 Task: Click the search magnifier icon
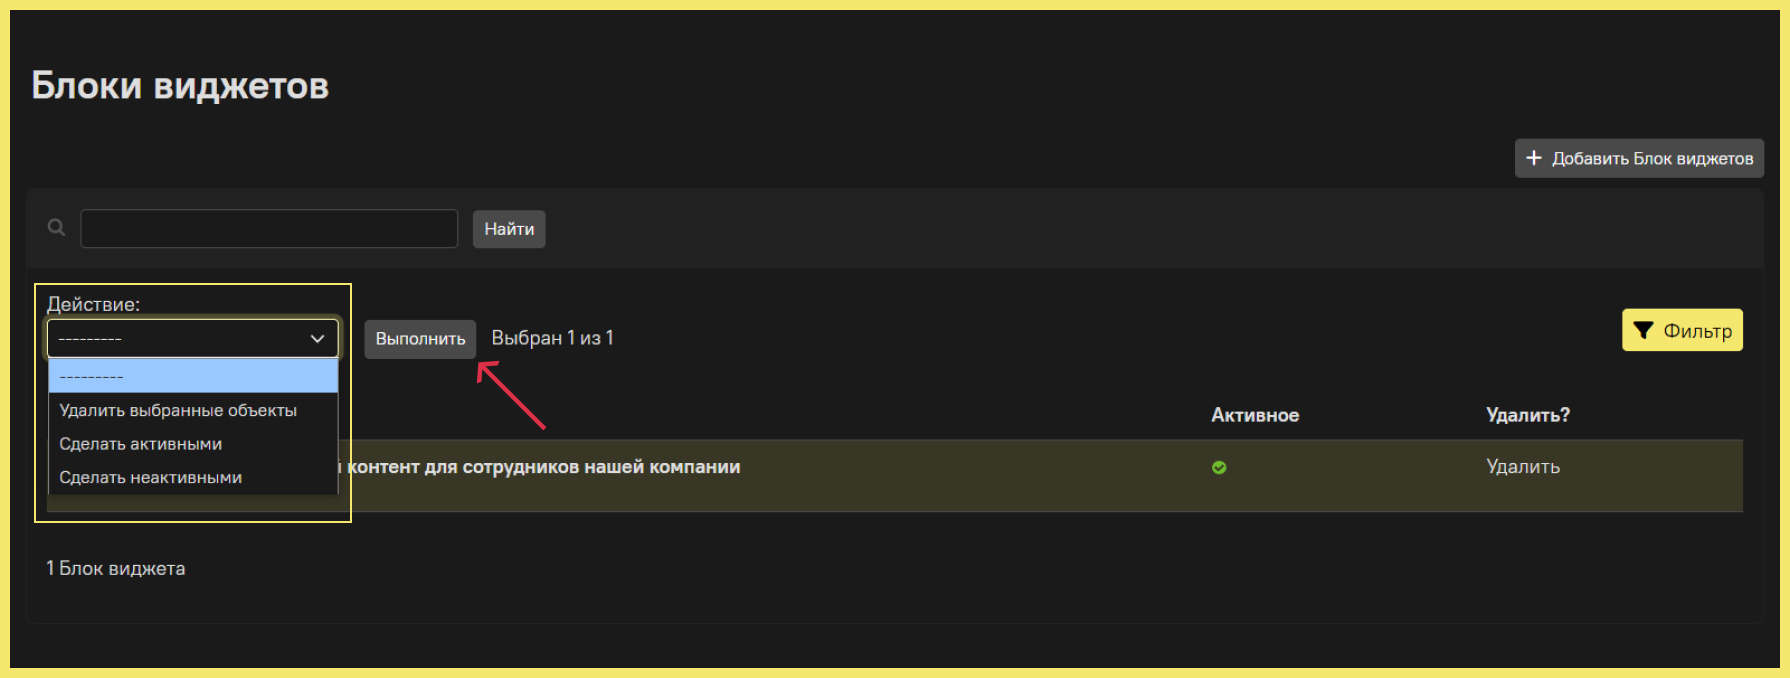pos(57,228)
